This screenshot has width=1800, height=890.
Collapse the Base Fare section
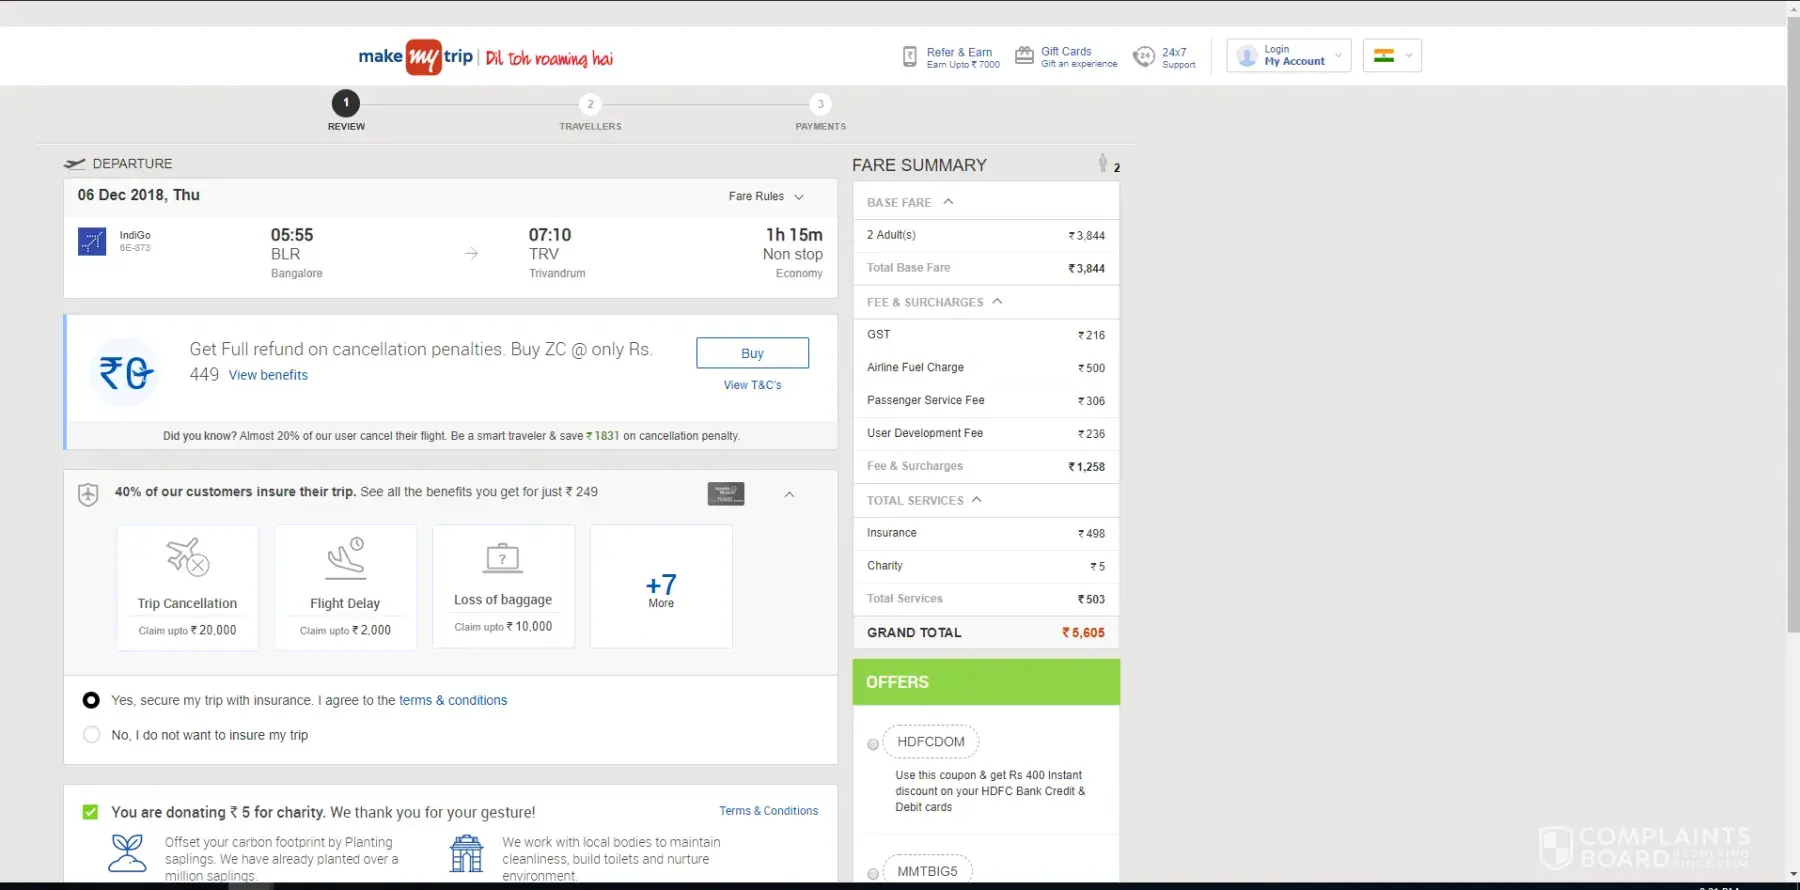[x=948, y=202]
